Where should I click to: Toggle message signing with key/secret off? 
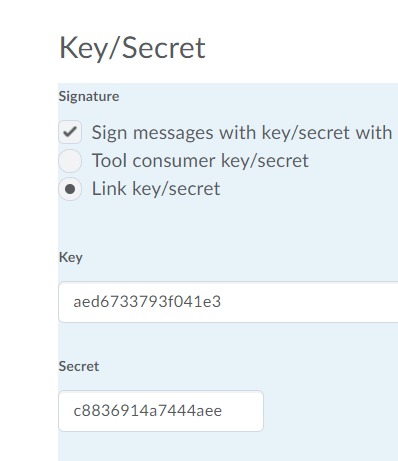pos(70,132)
